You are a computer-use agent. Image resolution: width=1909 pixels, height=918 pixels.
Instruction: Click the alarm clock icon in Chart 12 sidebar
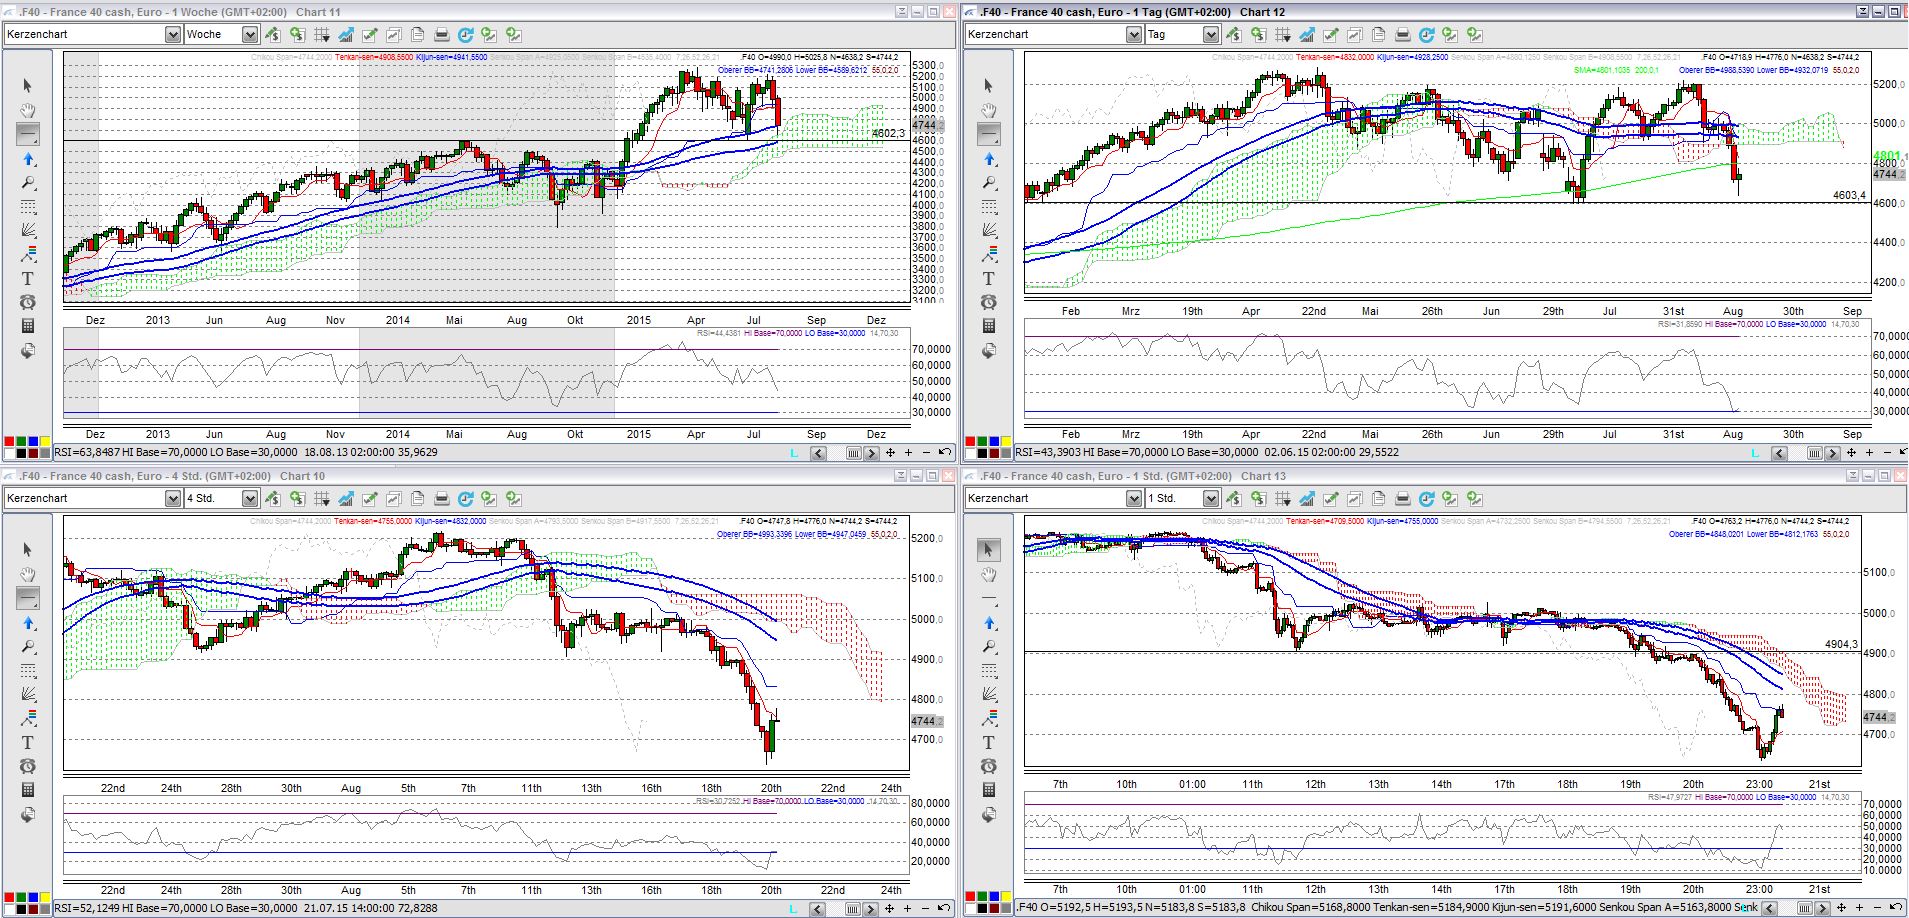click(989, 302)
